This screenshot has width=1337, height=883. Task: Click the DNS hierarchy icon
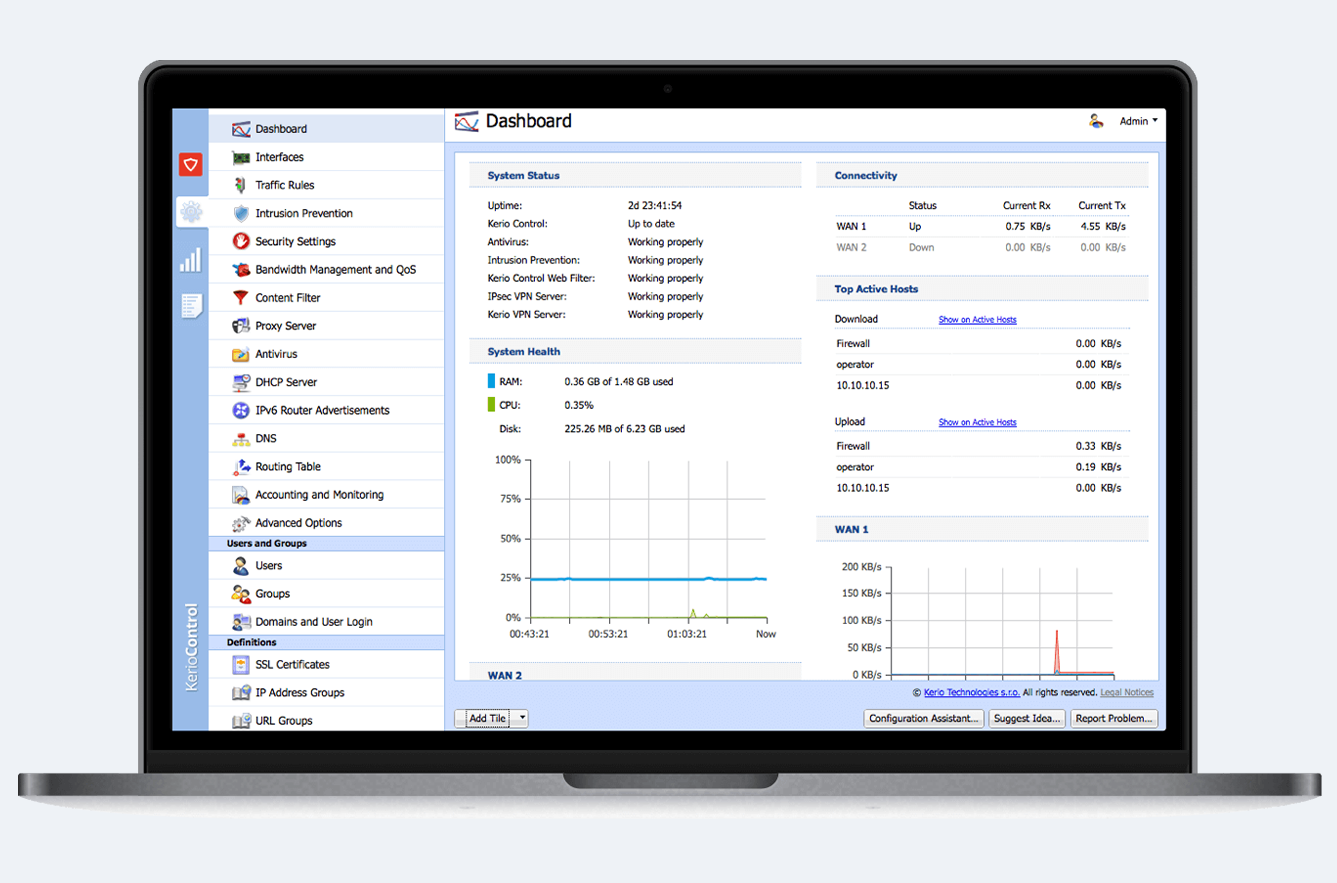coord(241,438)
